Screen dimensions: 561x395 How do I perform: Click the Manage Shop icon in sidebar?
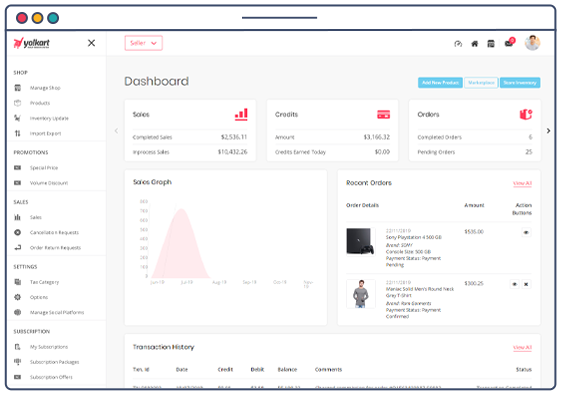point(18,88)
